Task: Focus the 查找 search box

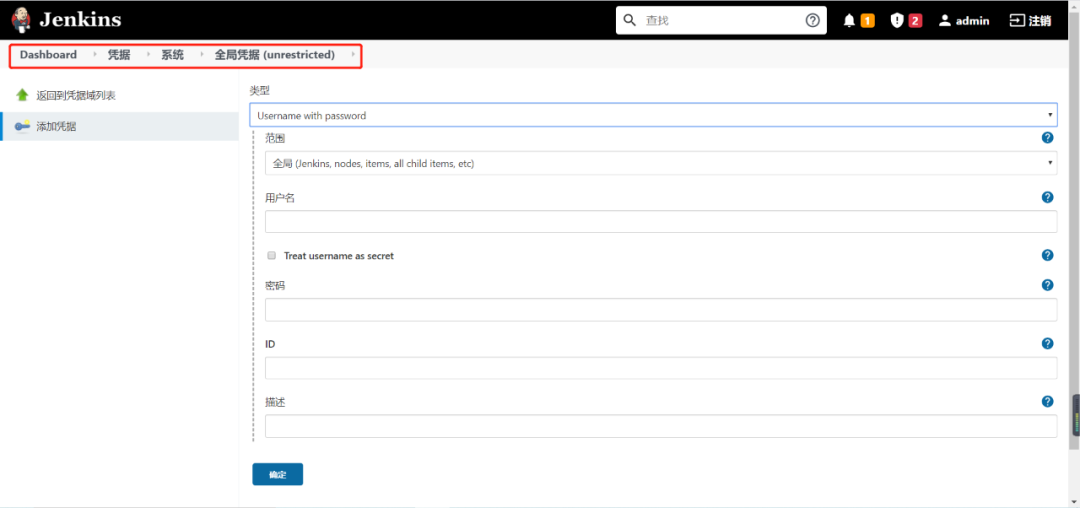Action: click(720, 21)
